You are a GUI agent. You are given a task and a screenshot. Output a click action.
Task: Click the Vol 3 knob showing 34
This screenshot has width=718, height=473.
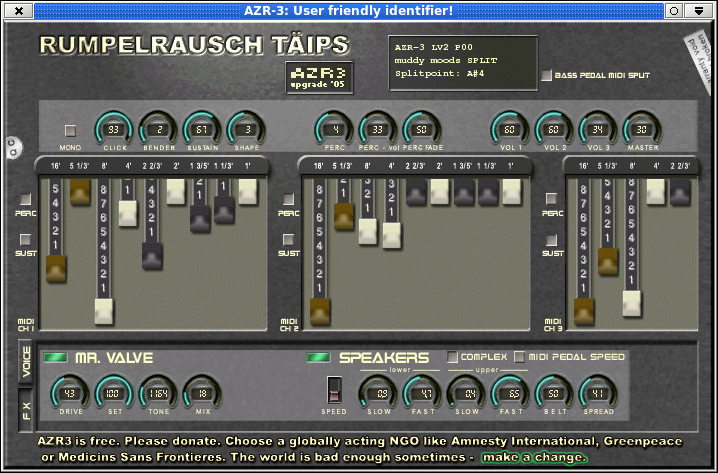click(598, 129)
